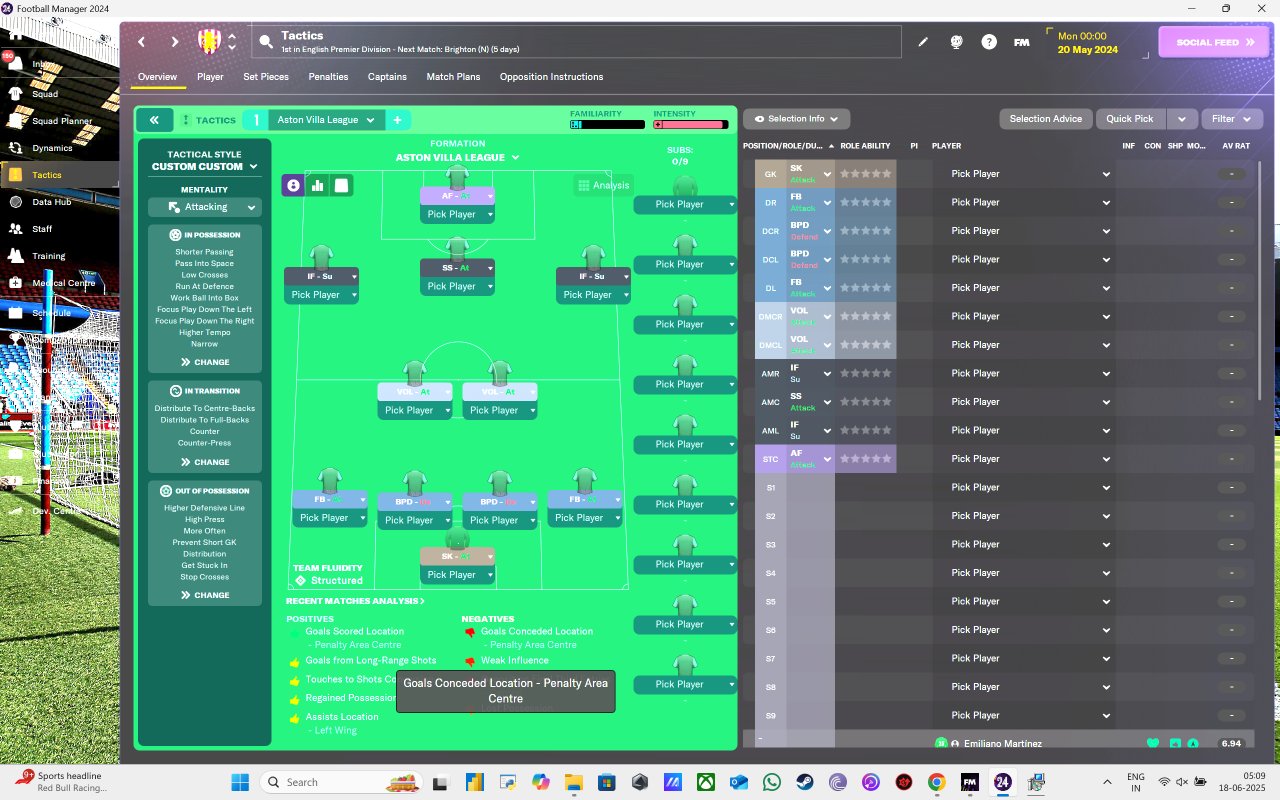
Task: Click the Familiarity progress bar
Action: pos(607,125)
